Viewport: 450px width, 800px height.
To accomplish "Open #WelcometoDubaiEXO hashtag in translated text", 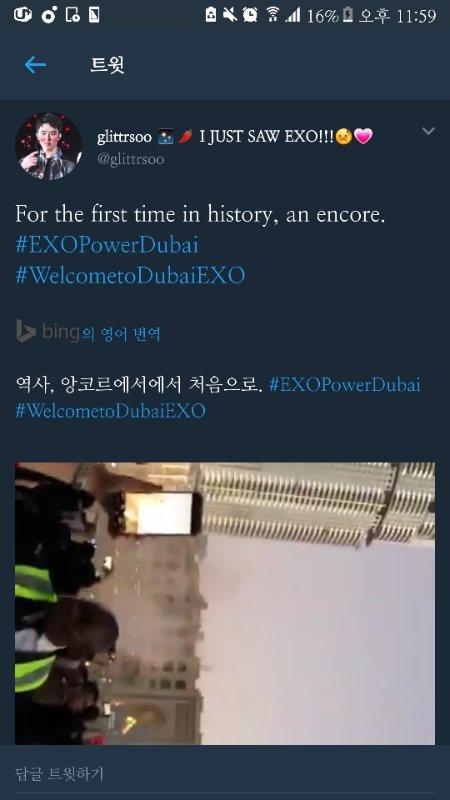I will point(111,410).
